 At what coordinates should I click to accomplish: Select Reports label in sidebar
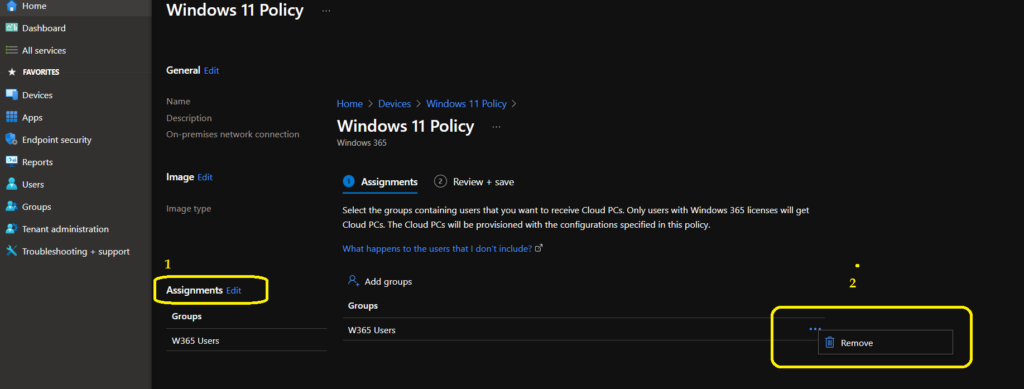pyautogui.click(x=37, y=162)
